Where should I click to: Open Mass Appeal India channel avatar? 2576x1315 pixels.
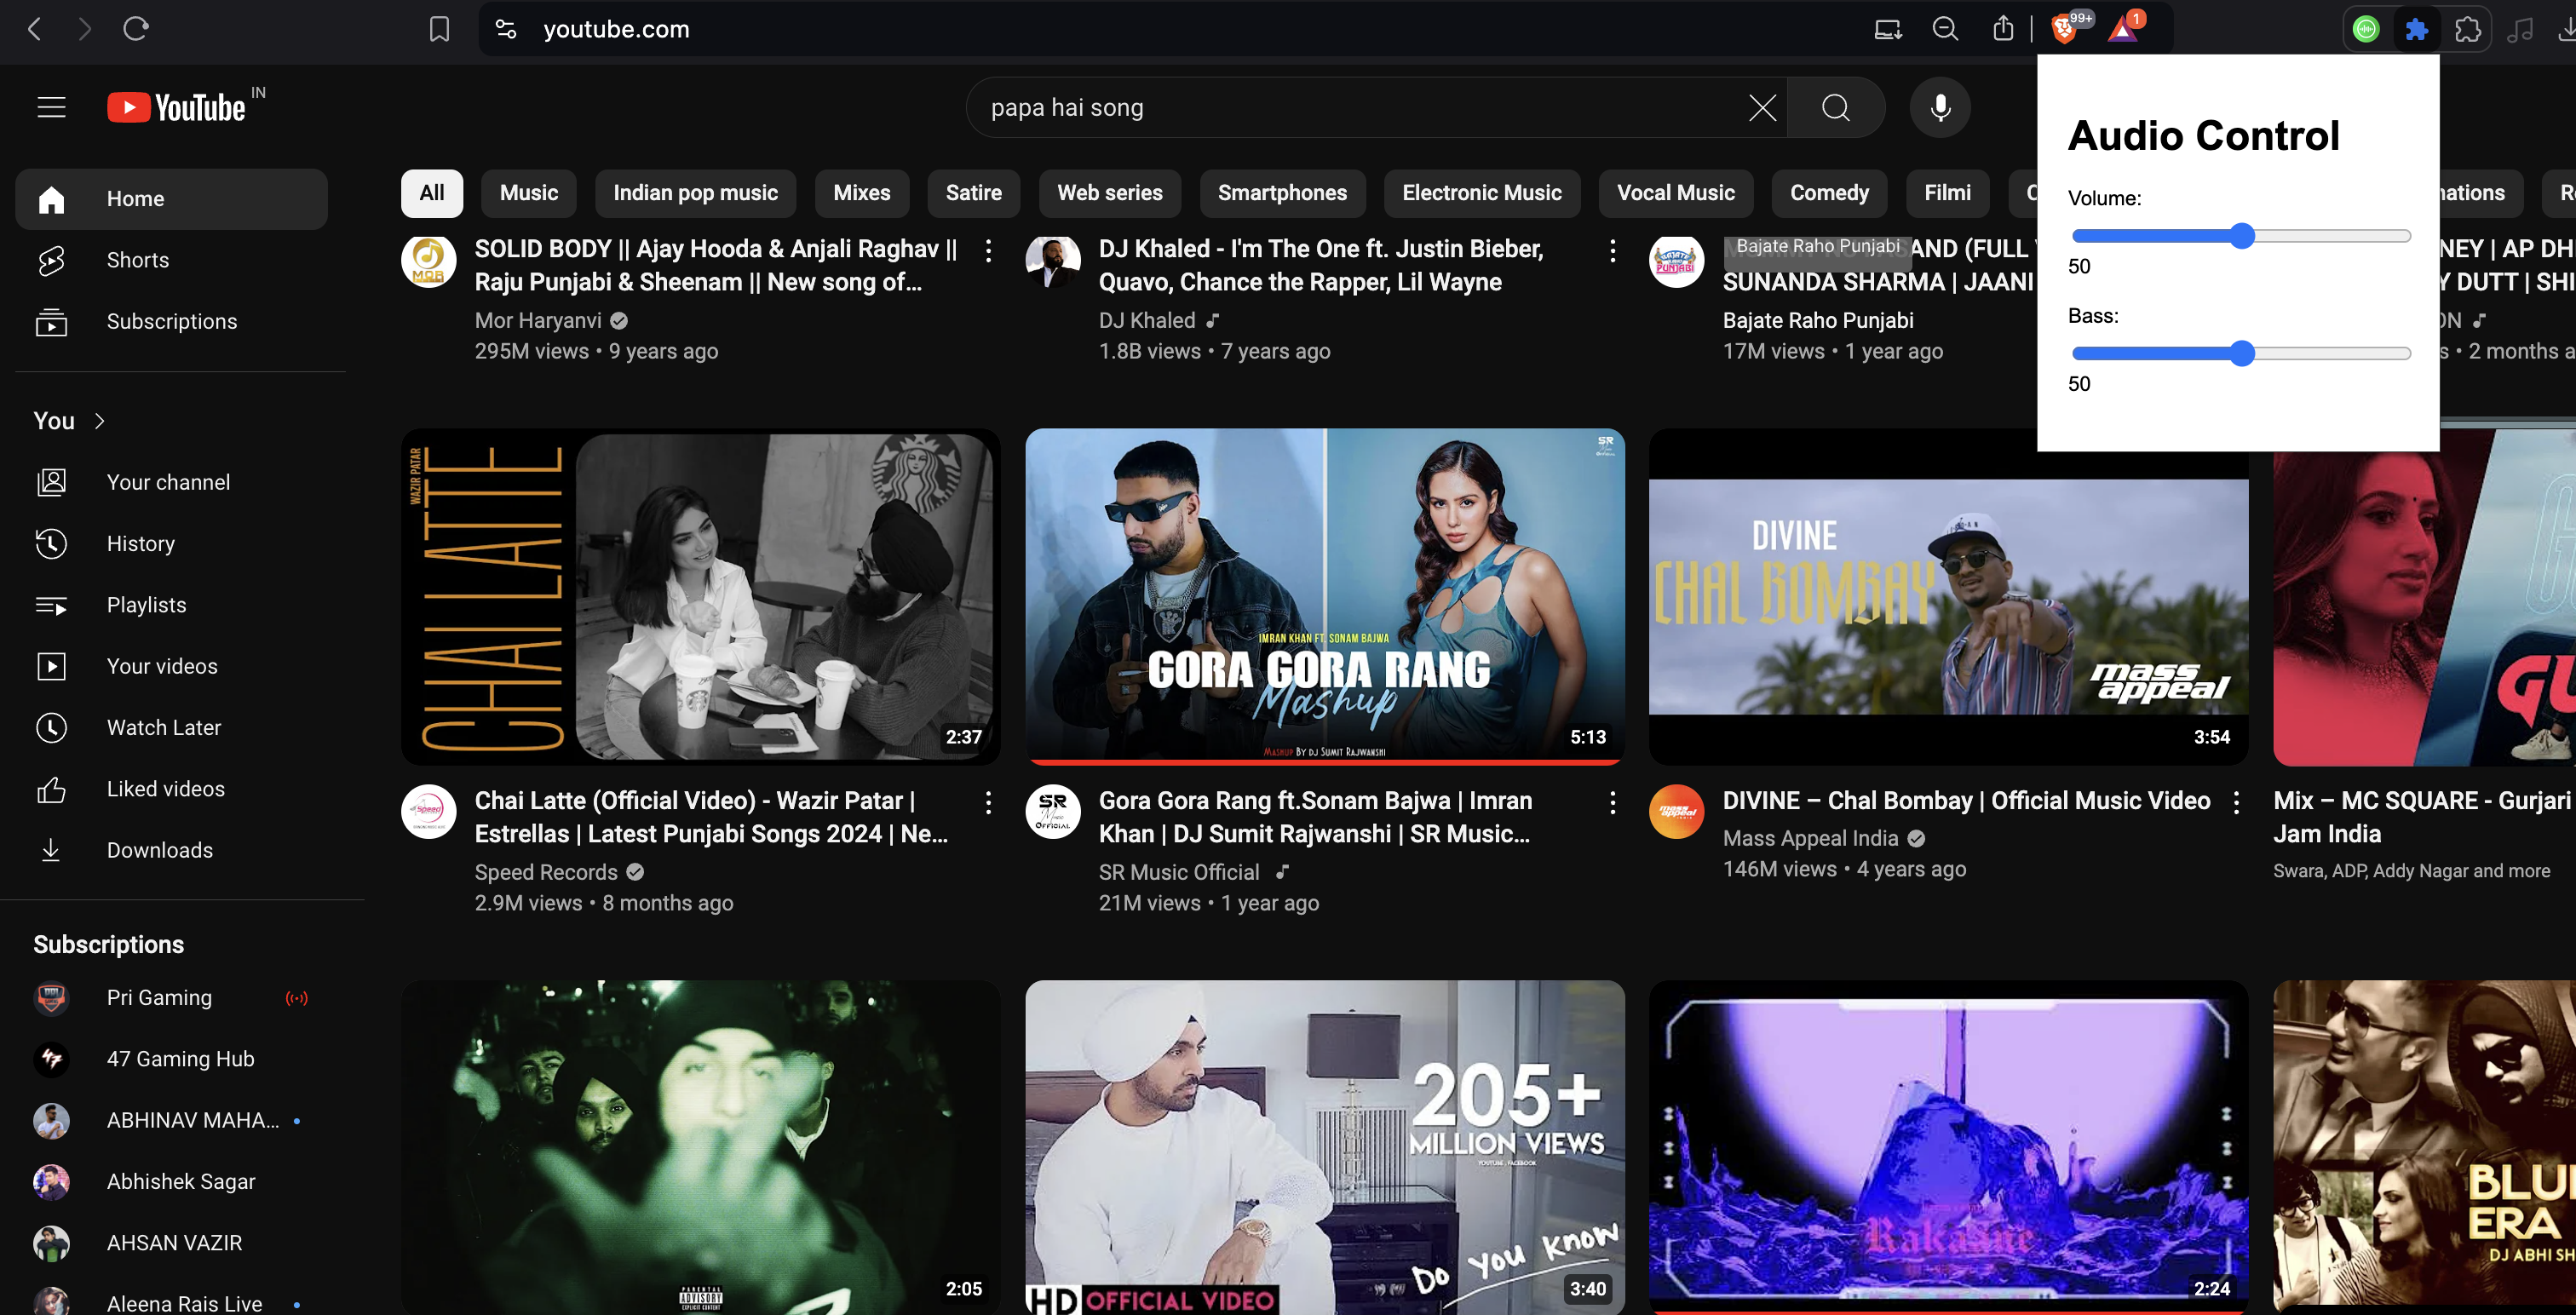(1677, 812)
